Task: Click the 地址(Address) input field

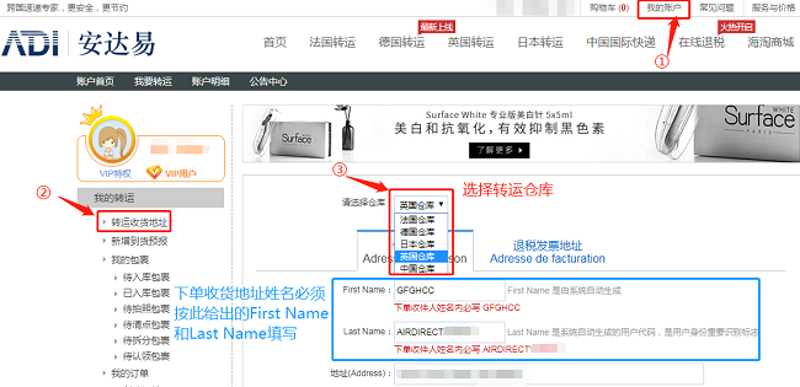Action: coord(548,374)
